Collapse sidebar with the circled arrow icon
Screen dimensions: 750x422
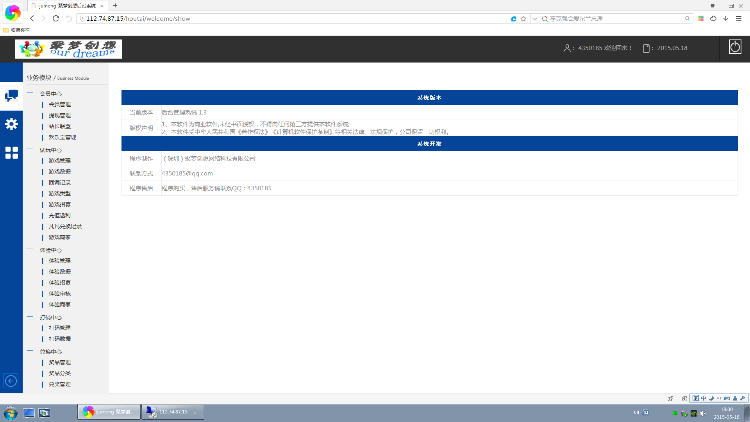point(11,381)
